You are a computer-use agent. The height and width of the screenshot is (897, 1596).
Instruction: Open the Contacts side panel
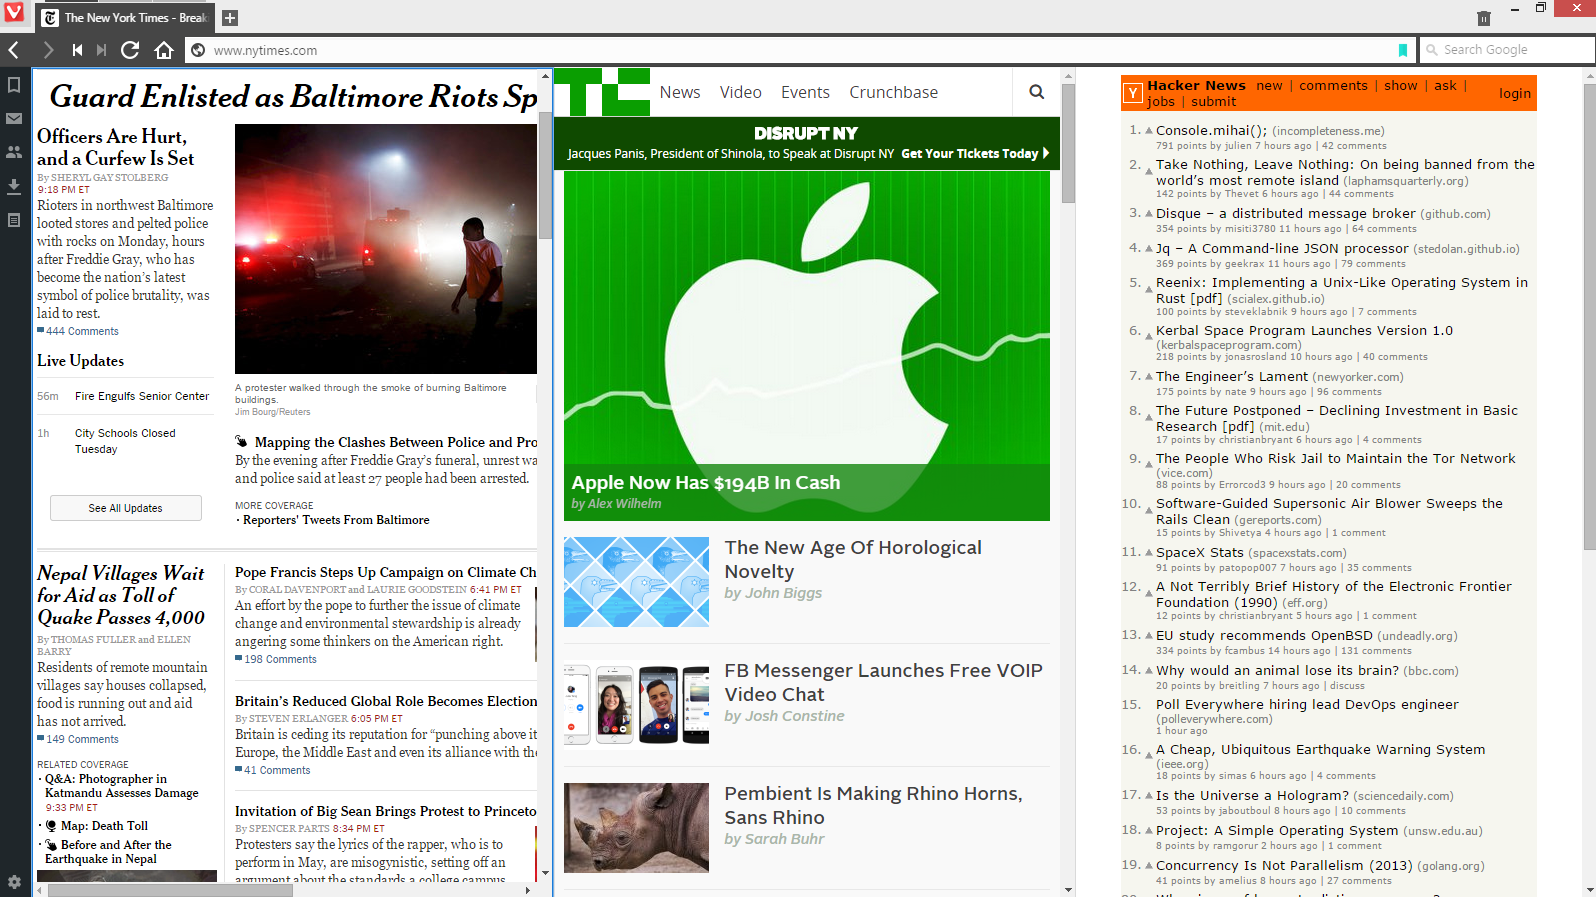point(14,152)
